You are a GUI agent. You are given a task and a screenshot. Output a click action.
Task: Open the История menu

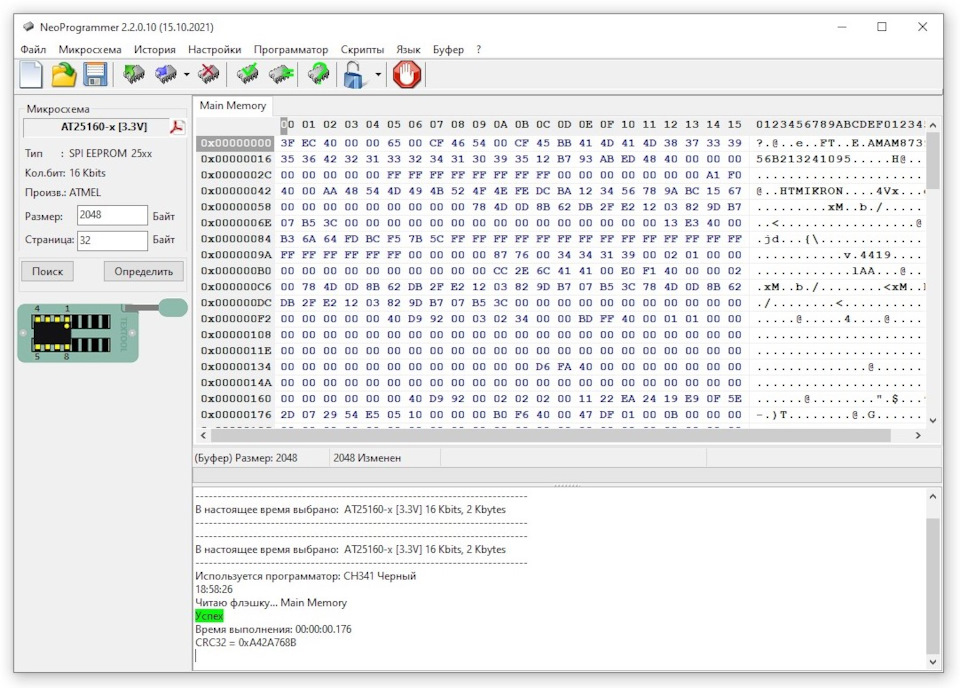tap(155, 50)
